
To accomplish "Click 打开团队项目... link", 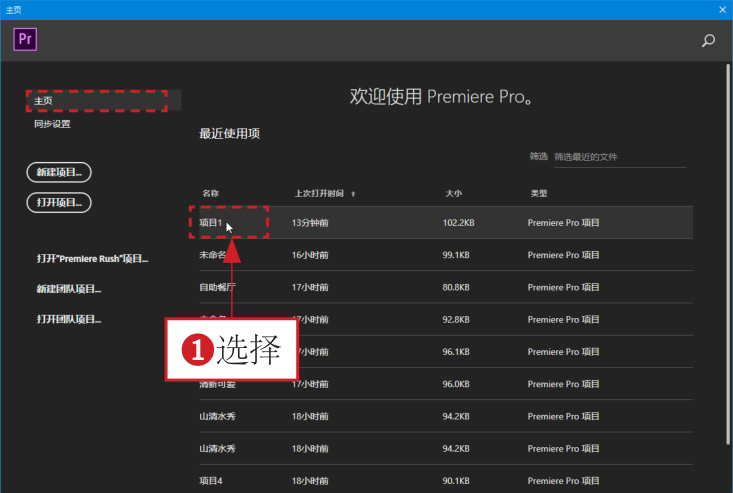I will [x=69, y=319].
